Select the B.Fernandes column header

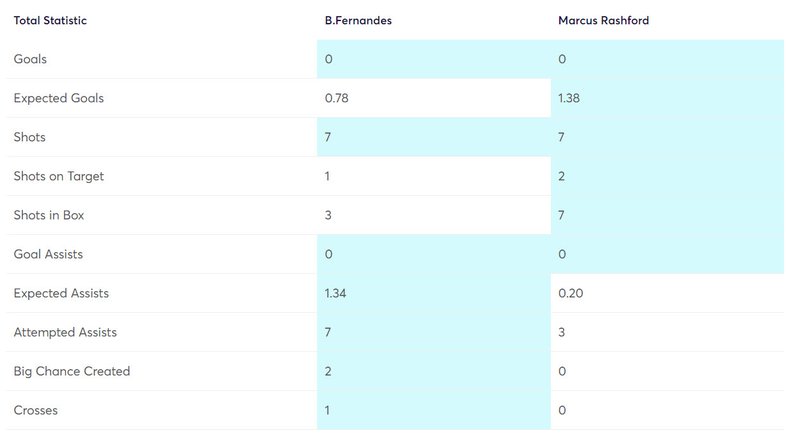(x=358, y=20)
